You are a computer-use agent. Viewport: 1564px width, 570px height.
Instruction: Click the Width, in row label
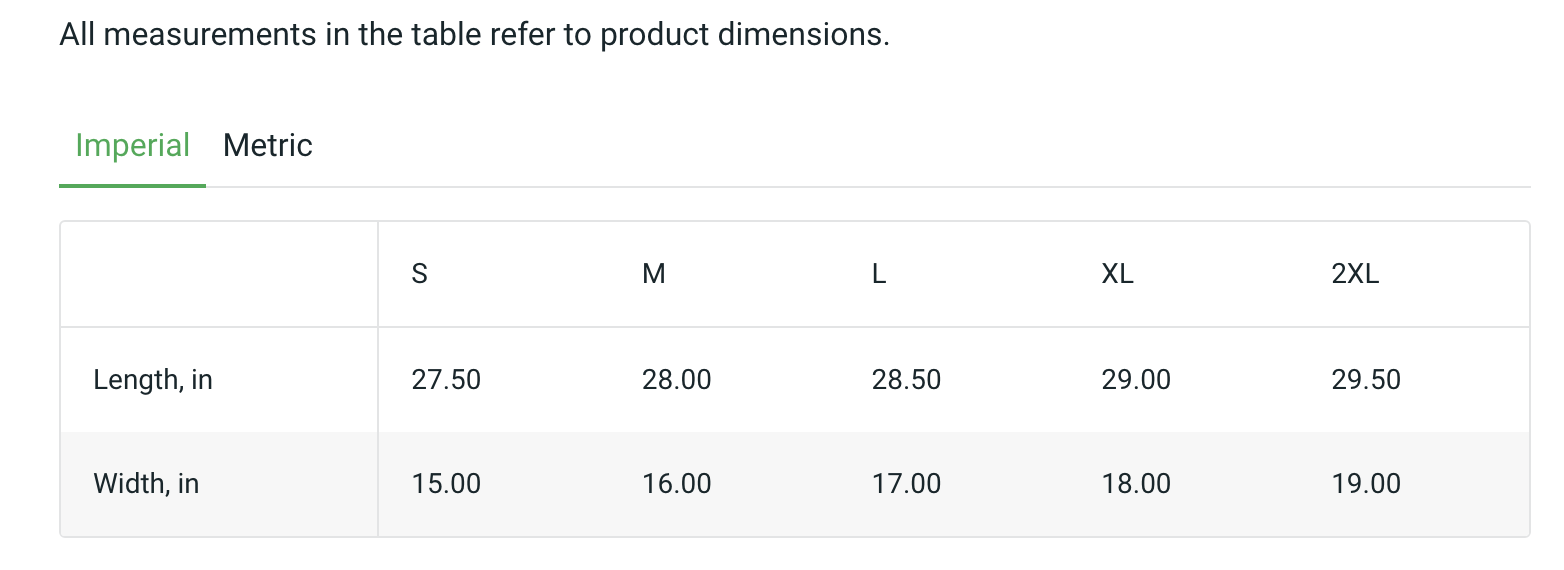coord(146,484)
